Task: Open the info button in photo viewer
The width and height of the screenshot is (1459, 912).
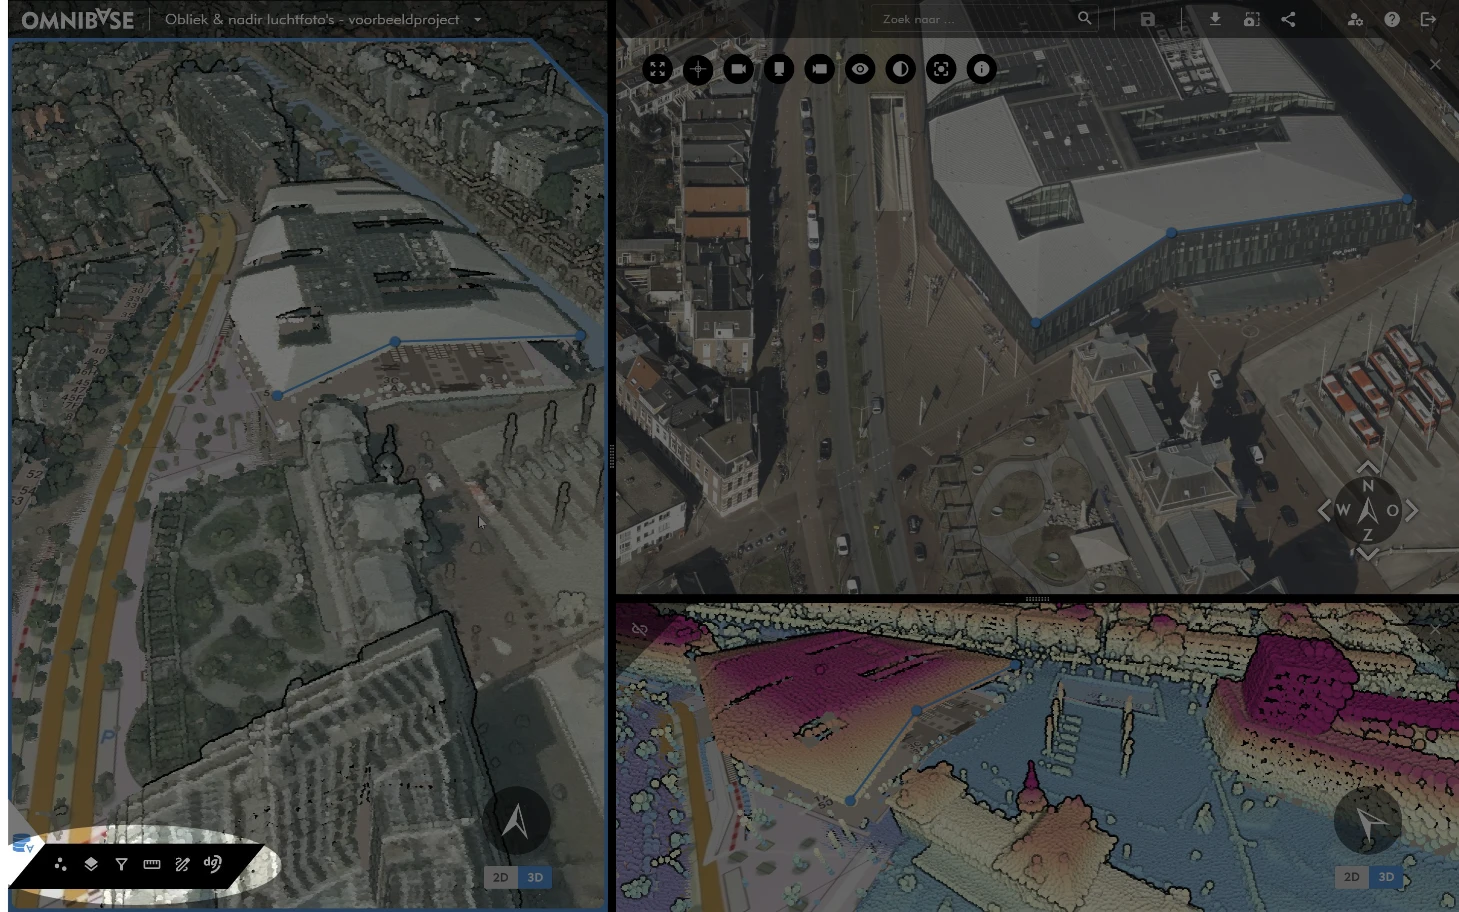Action: coord(981,69)
